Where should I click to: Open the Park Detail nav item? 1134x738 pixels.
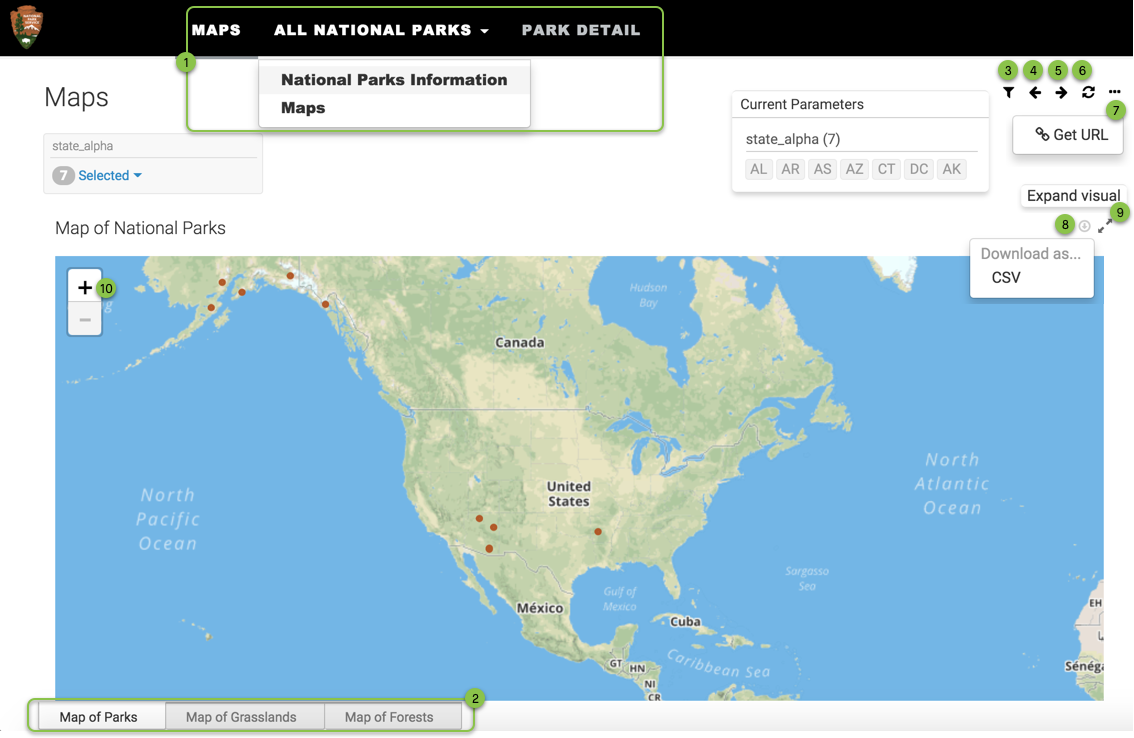pyautogui.click(x=581, y=30)
